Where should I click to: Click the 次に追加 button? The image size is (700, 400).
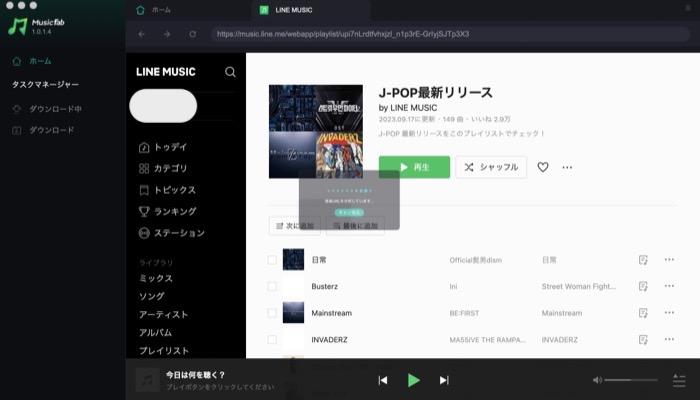(295, 226)
